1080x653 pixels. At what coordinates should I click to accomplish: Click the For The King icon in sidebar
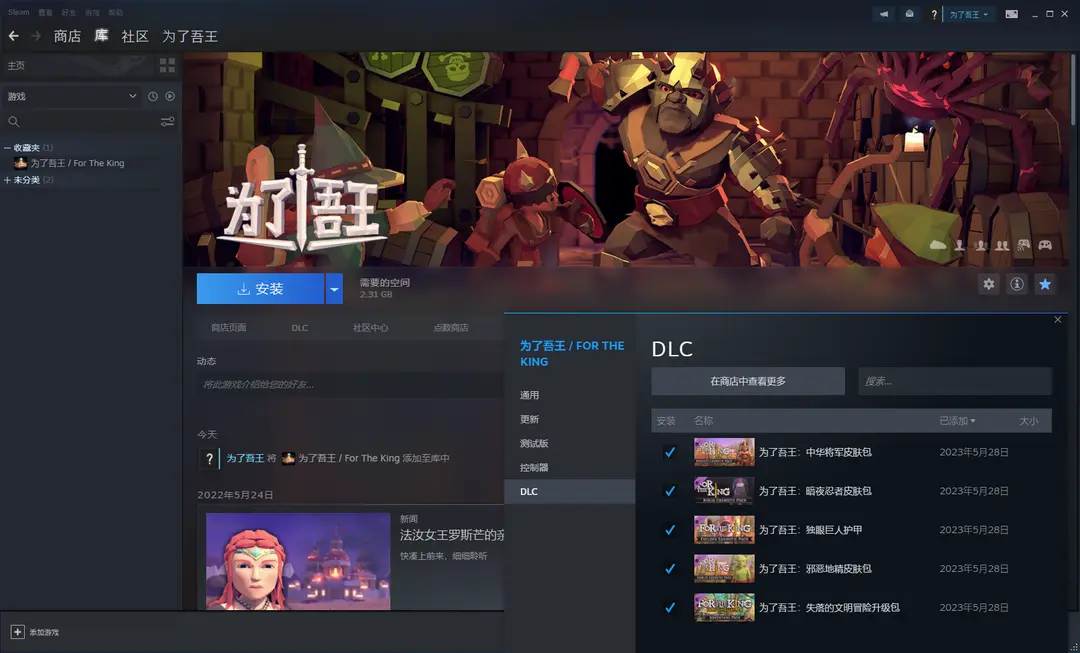click(21, 163)
